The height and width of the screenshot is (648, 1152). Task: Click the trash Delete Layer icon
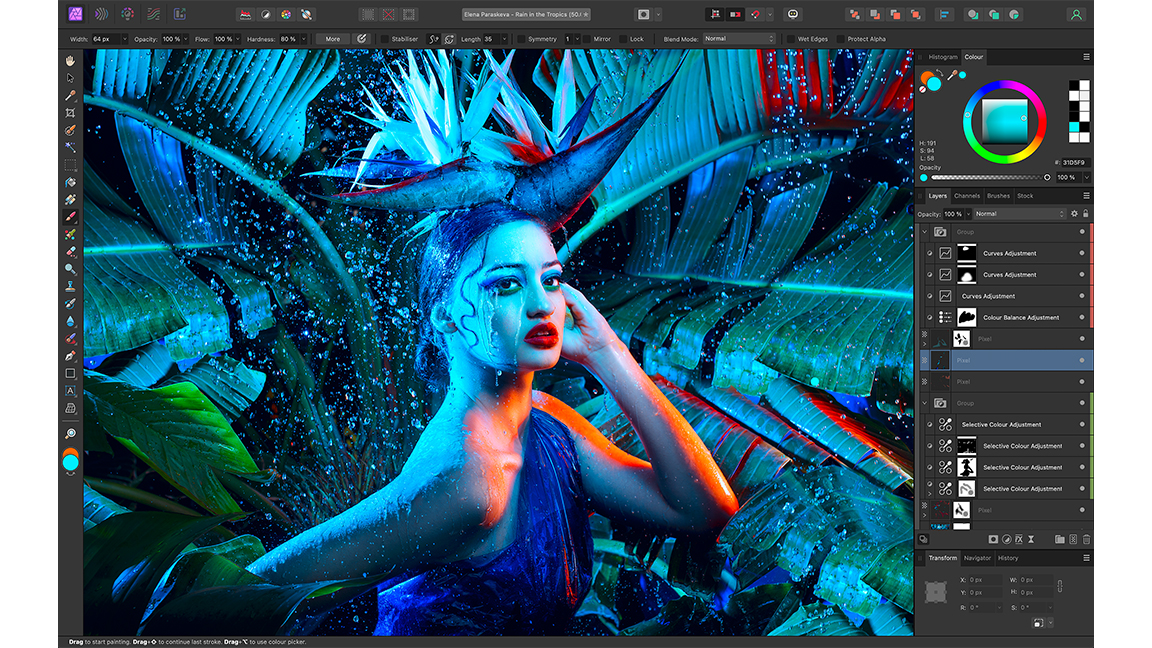(x=1087, y=539)
